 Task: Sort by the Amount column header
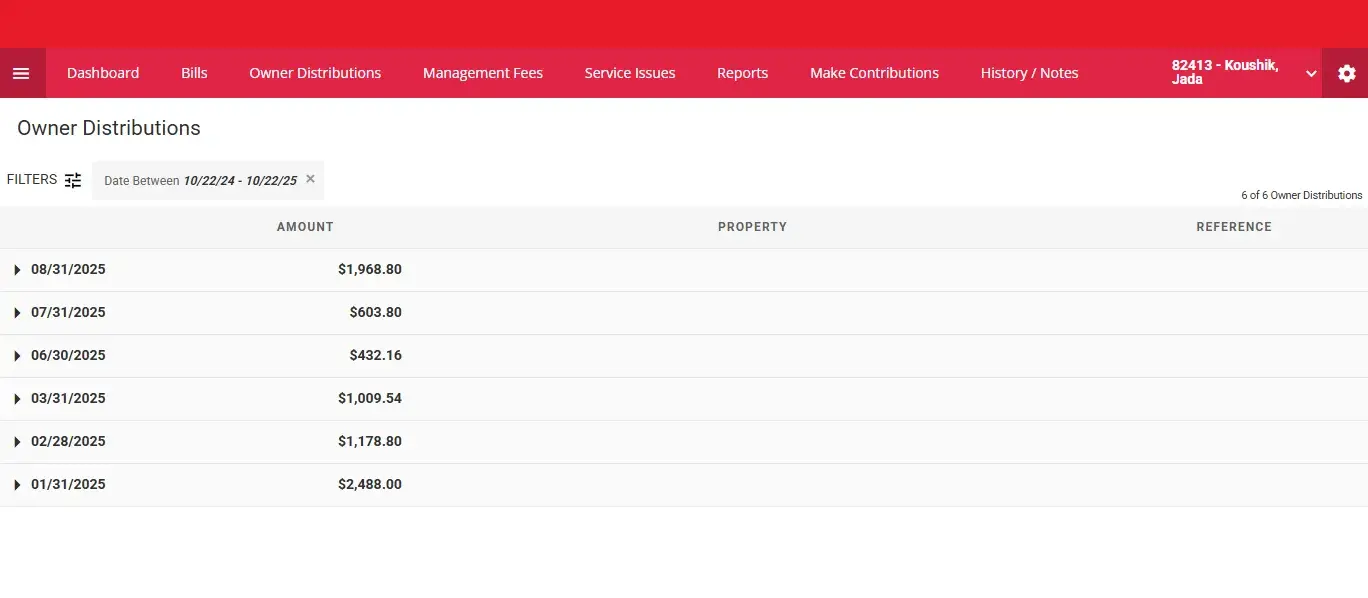[x=305, y=227]
